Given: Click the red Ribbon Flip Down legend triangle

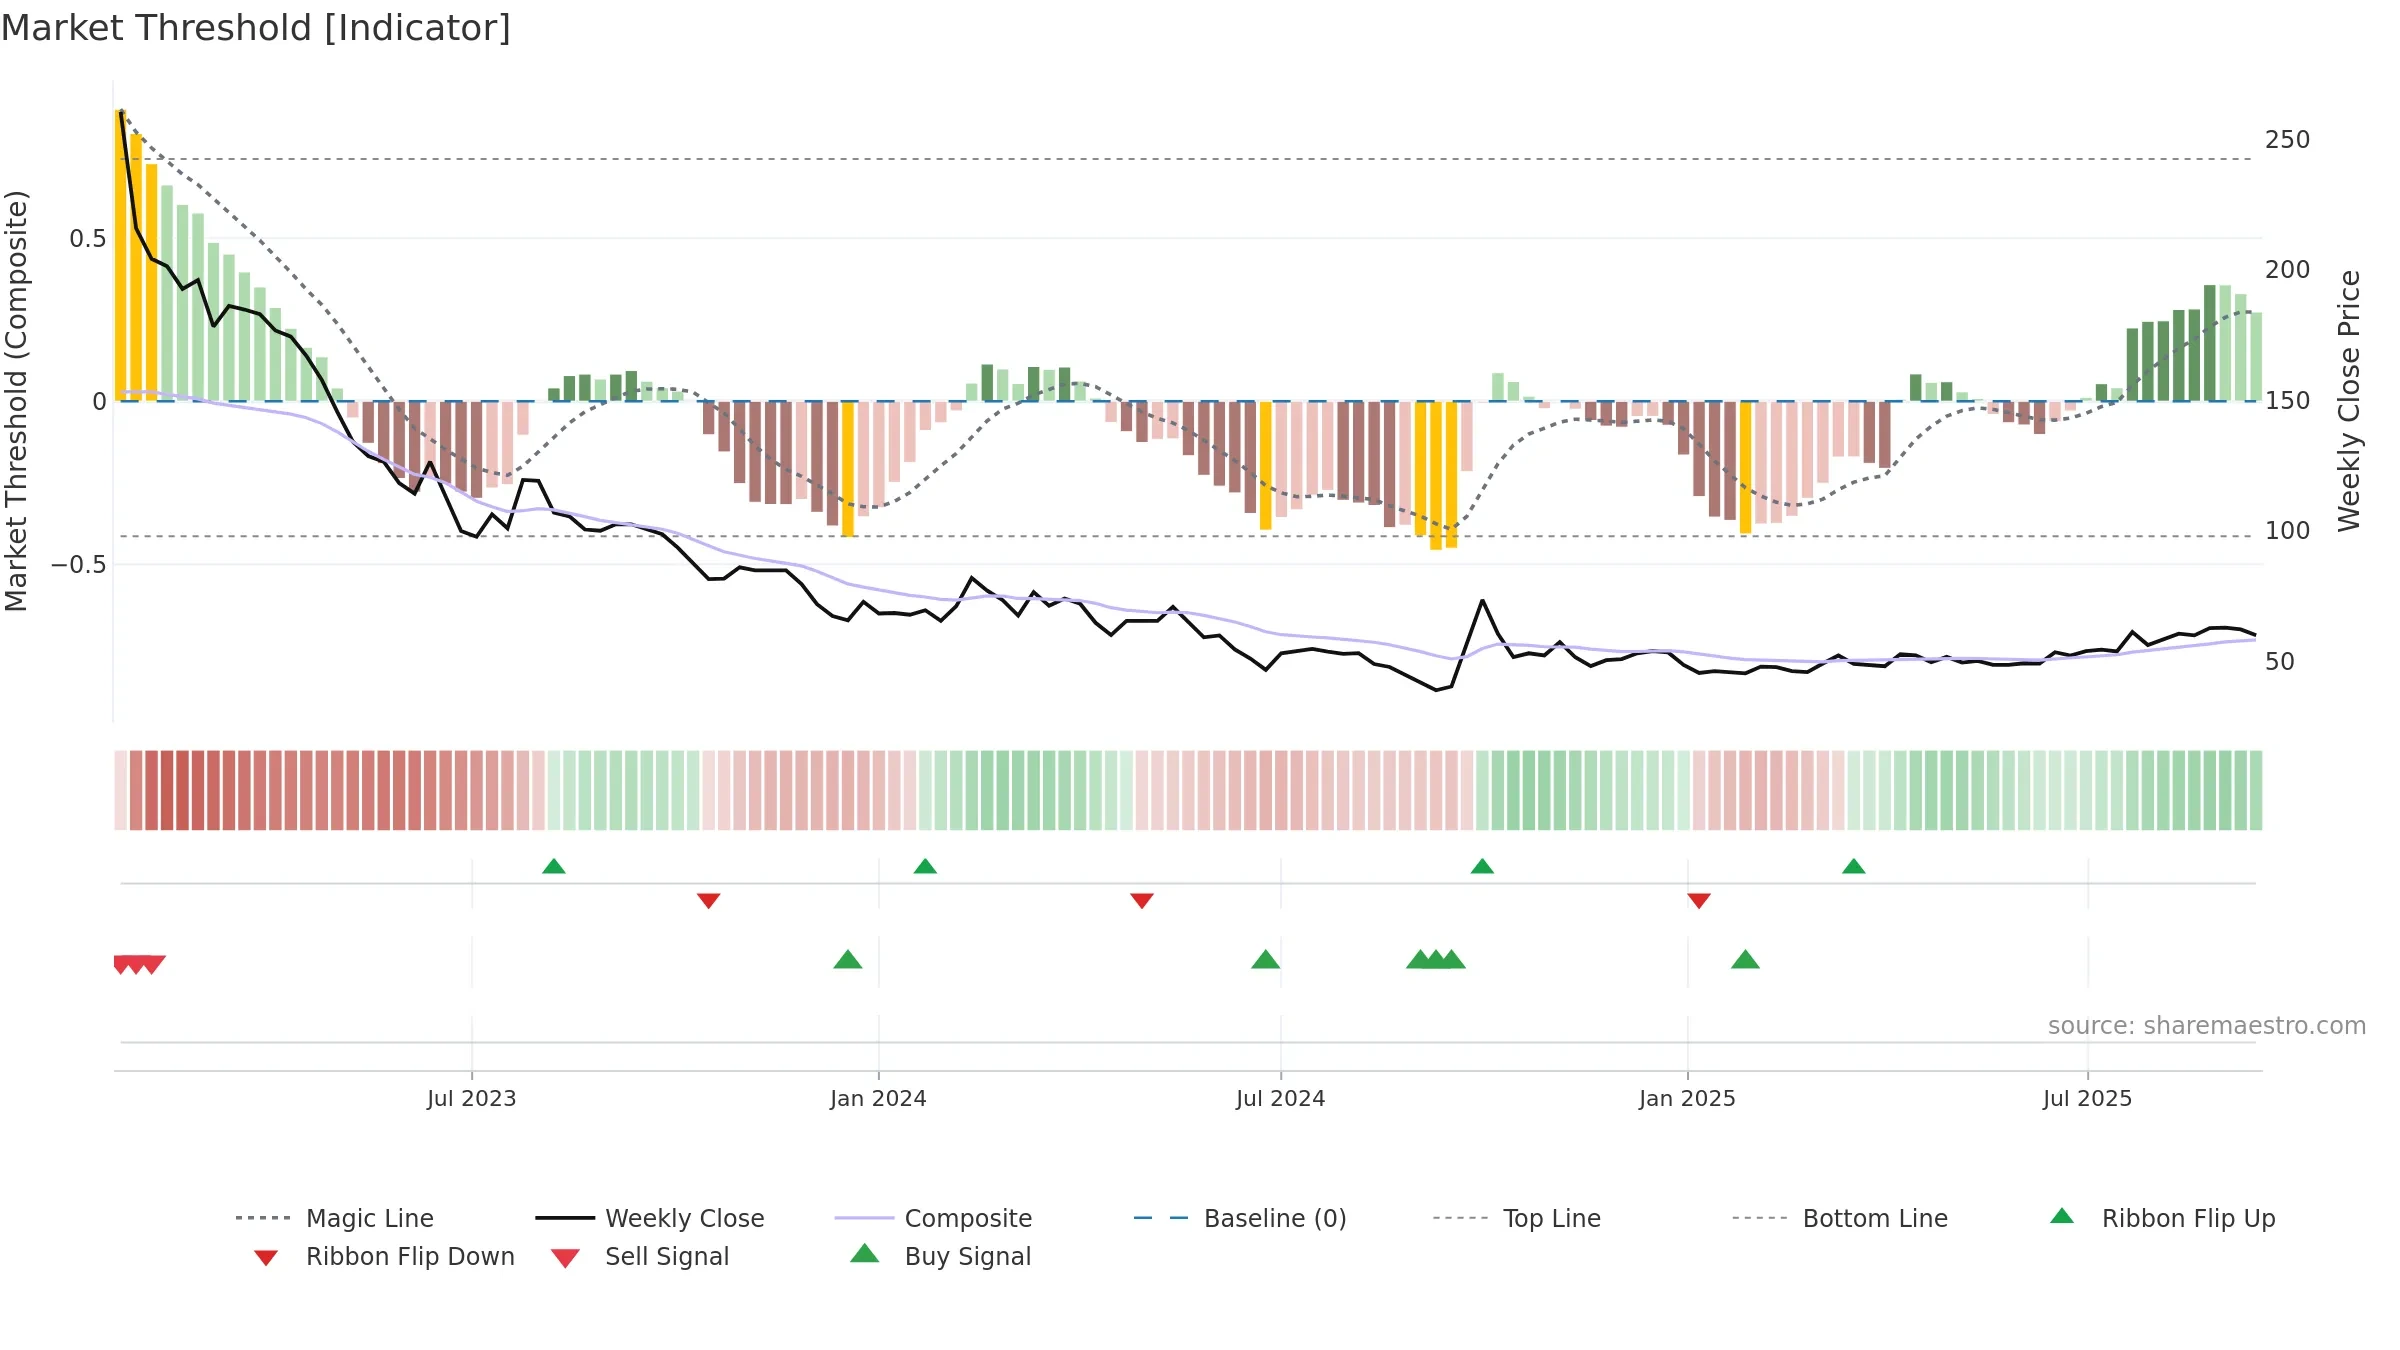Looking at the screenshot, I should pyautogui.click(x=266, y=1258).
